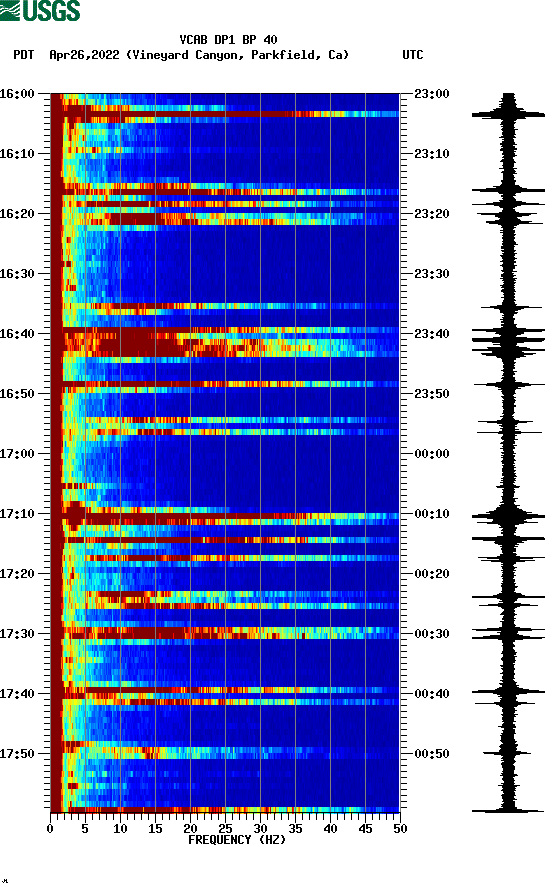The height and width of the screenshot is (892, 552).
Task: Click the 'PDT' timezone label
Action: point(24,55)
